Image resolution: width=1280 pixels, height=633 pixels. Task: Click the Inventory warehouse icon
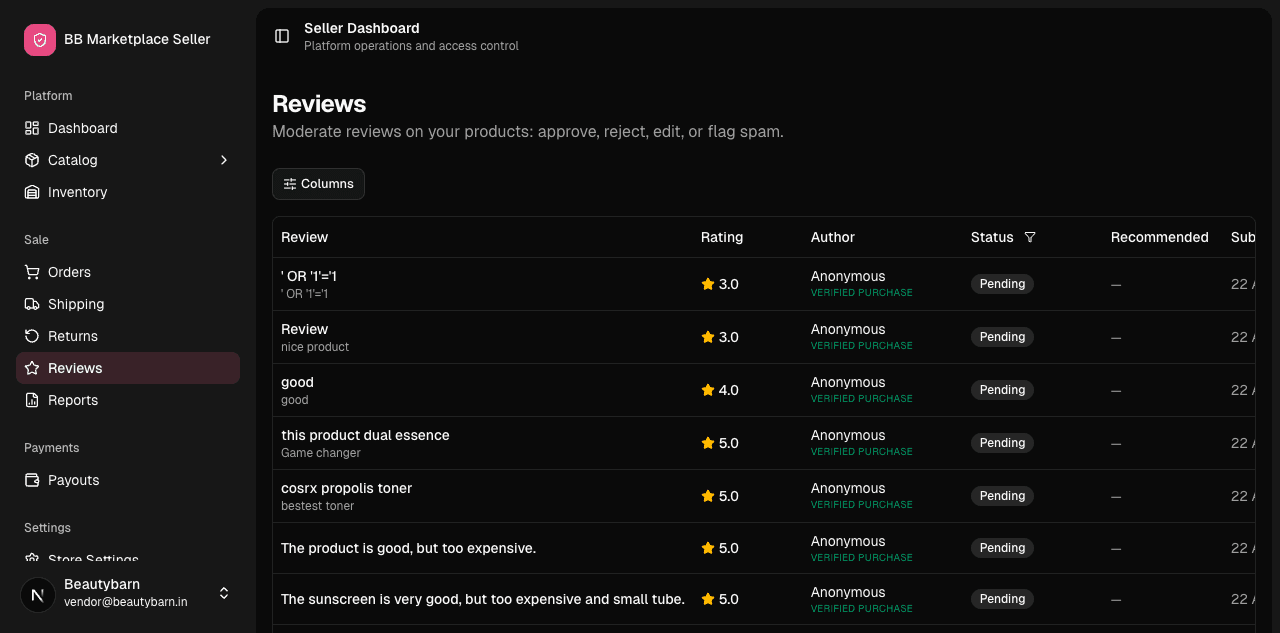(32, 192)
